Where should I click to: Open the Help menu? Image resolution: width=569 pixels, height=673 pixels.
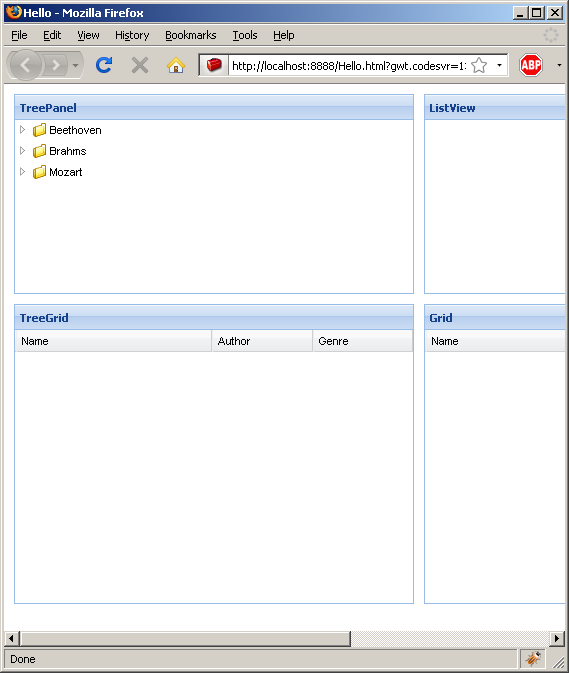tap(284, 35)
